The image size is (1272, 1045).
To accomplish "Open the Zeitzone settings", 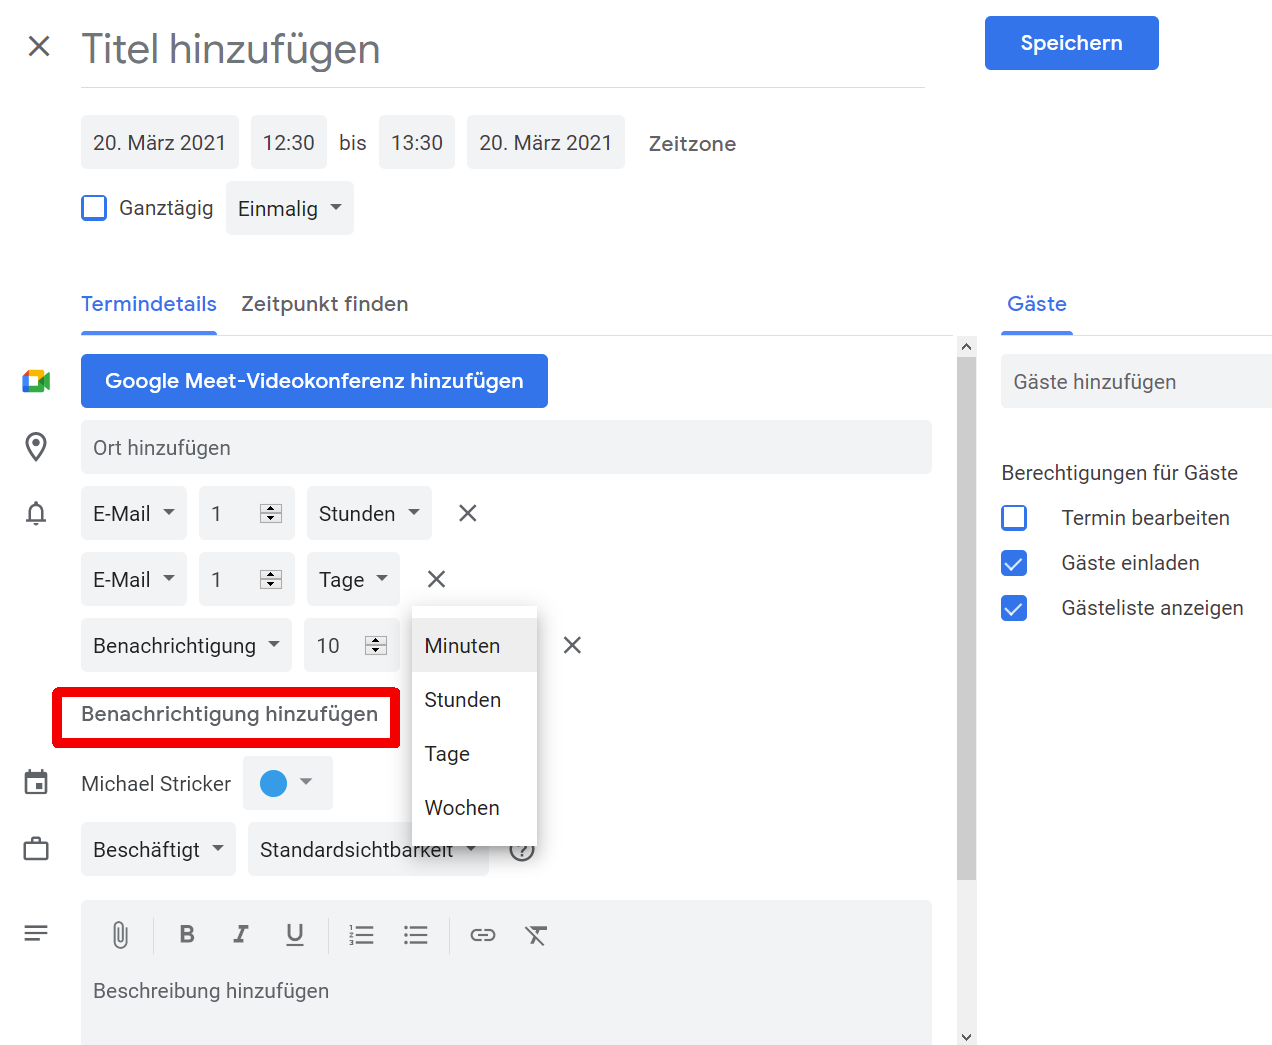I will coord(692,143).
